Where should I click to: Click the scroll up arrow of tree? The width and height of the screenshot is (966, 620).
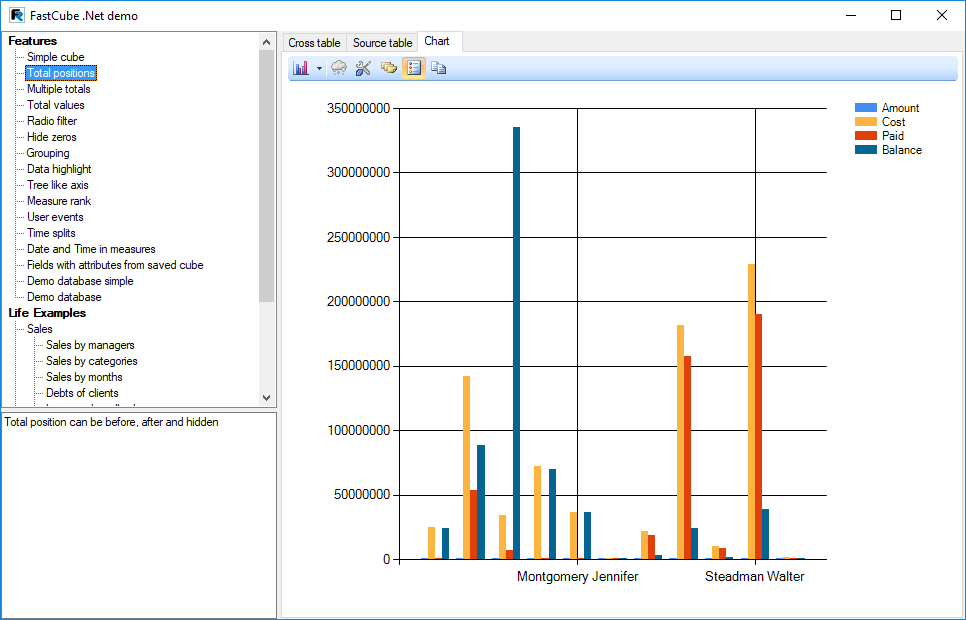tap(266, 42)
